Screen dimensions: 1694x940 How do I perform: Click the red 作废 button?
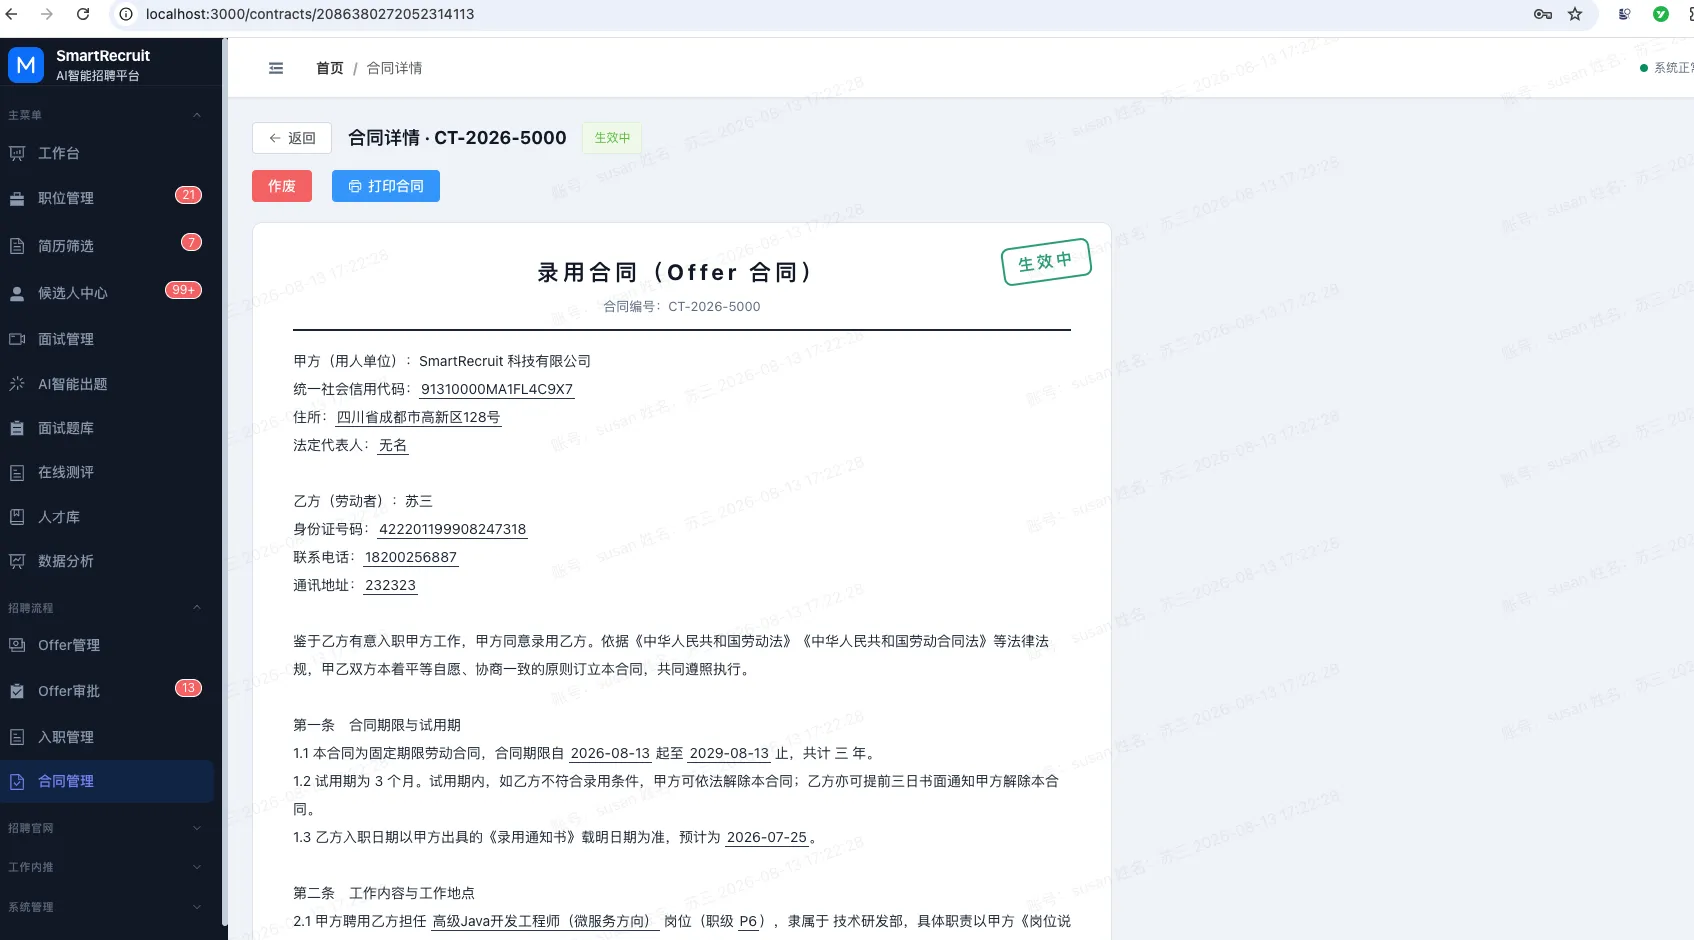click(282, 186)
